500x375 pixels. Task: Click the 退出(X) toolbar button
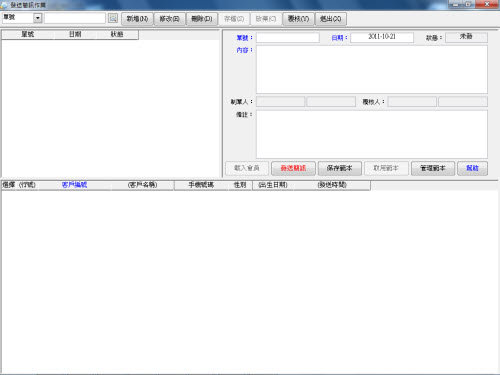pos(331,19)
